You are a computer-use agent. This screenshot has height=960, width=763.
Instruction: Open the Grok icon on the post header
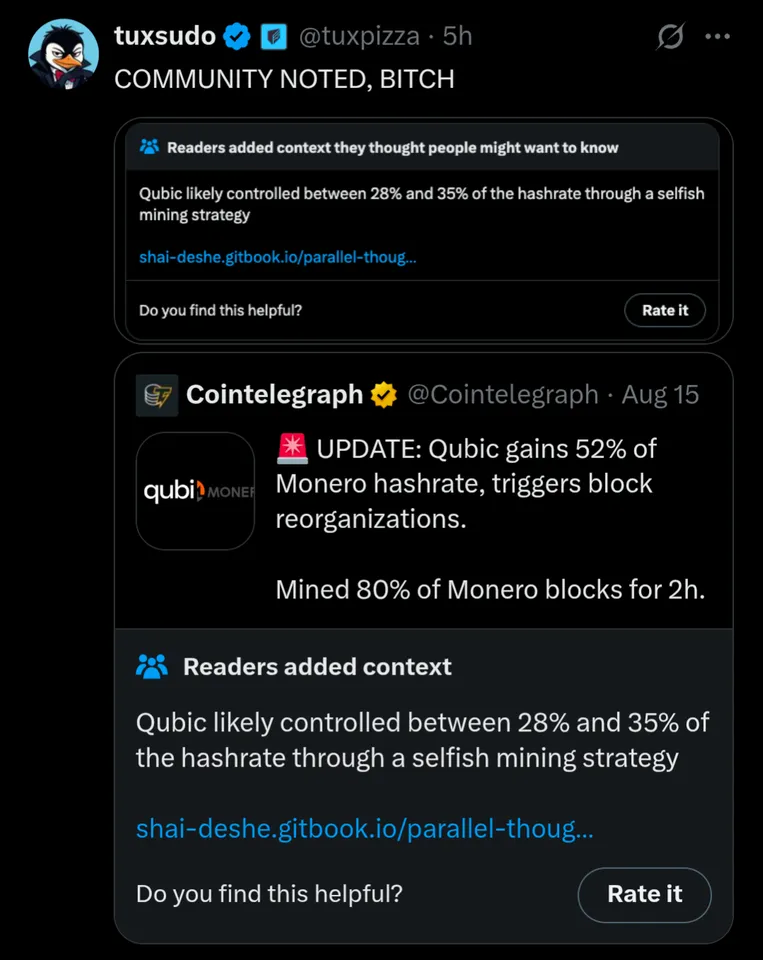pyautogui.click(x=670, y=37)
